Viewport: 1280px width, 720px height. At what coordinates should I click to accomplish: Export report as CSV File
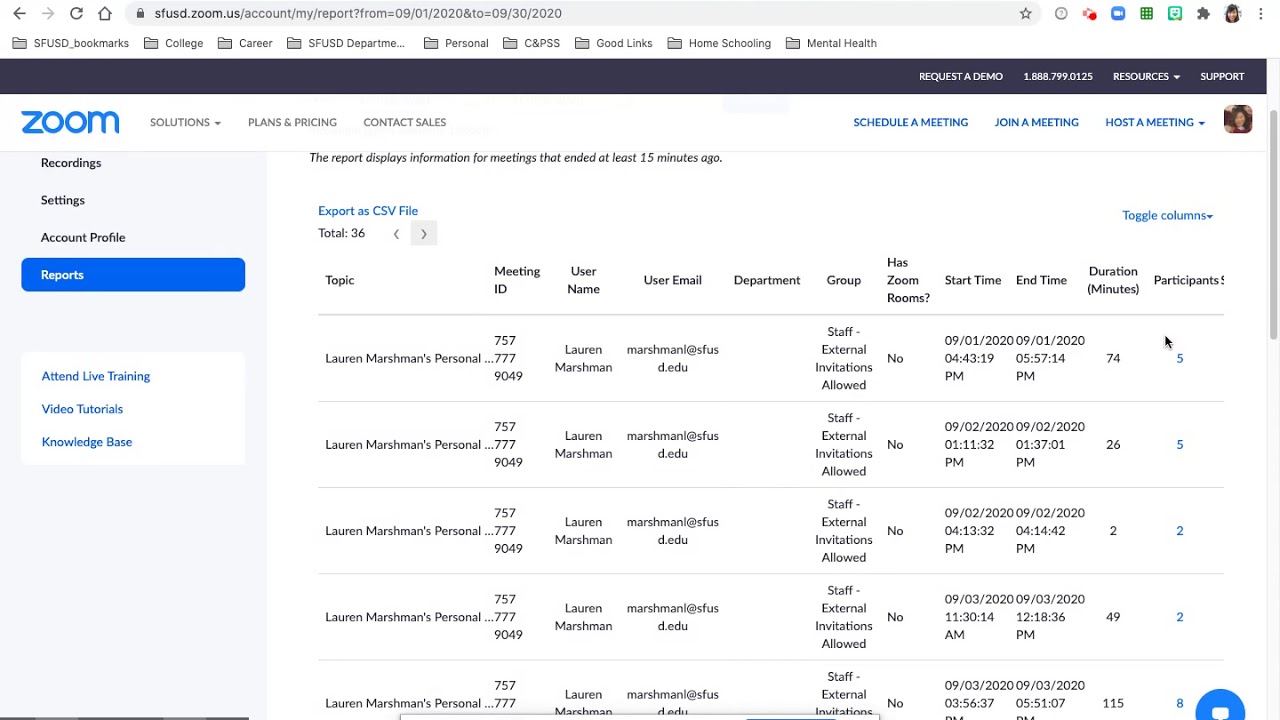point(368,211)
